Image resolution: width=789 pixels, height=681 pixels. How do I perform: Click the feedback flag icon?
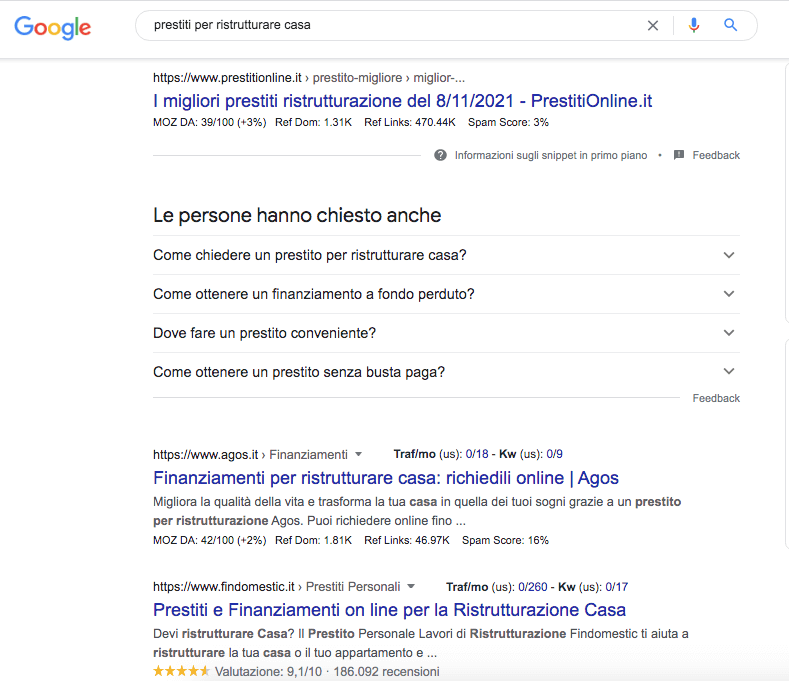tap(679, 155)
